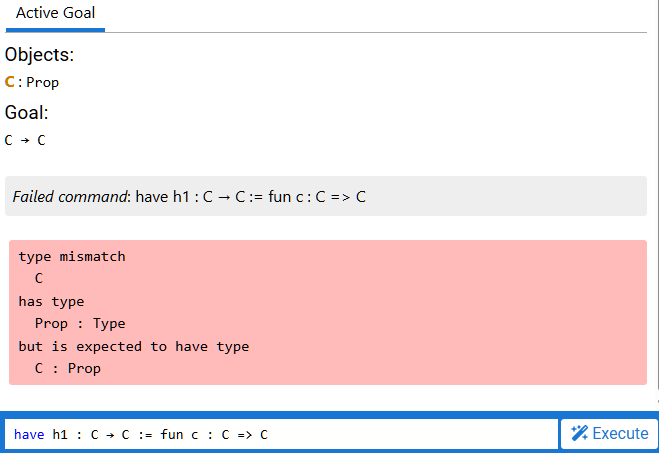Click the orange C object name
This screenshot has height=453, width=659.
tap(10, 82)
